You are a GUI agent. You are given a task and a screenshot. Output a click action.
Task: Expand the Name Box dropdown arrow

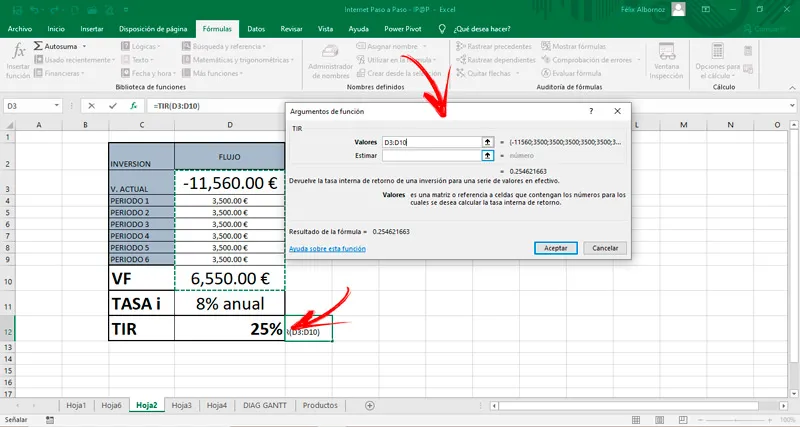tap(57, 106)
